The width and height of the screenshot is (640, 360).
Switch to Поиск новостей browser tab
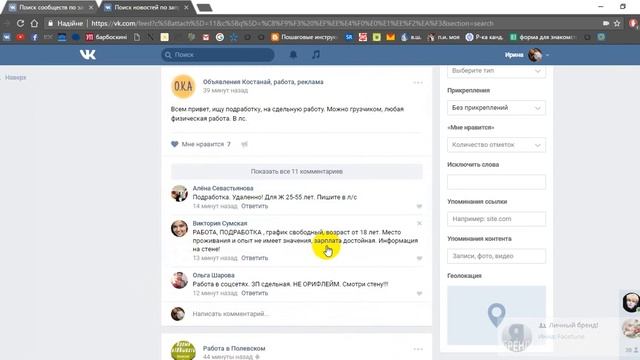[x=146, y=7]
